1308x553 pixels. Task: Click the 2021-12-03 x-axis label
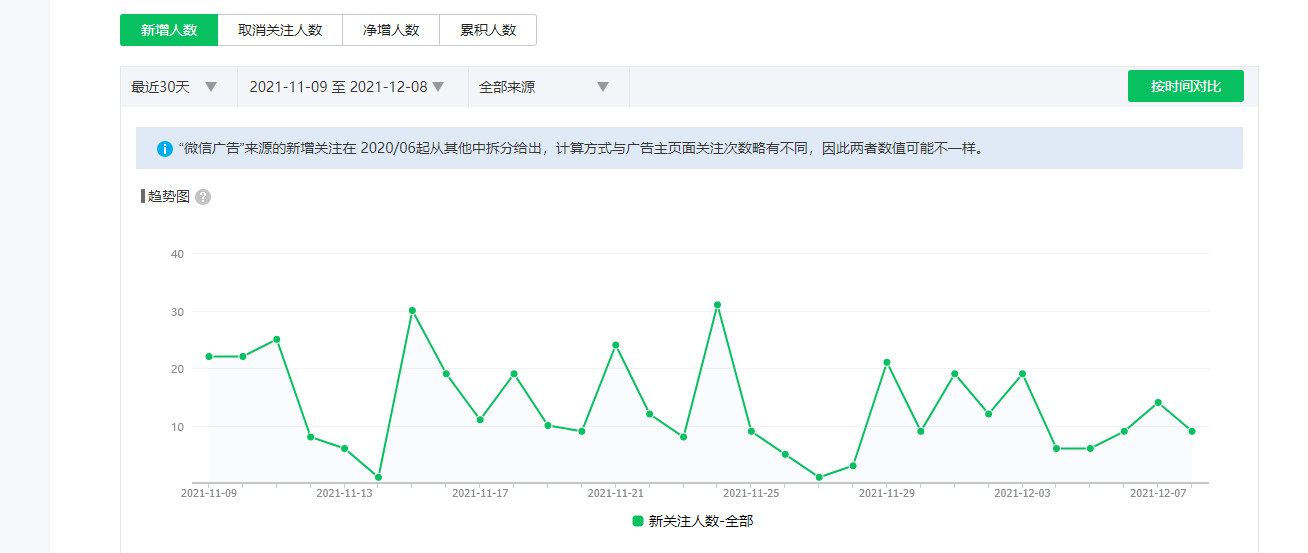[1022, 493]
